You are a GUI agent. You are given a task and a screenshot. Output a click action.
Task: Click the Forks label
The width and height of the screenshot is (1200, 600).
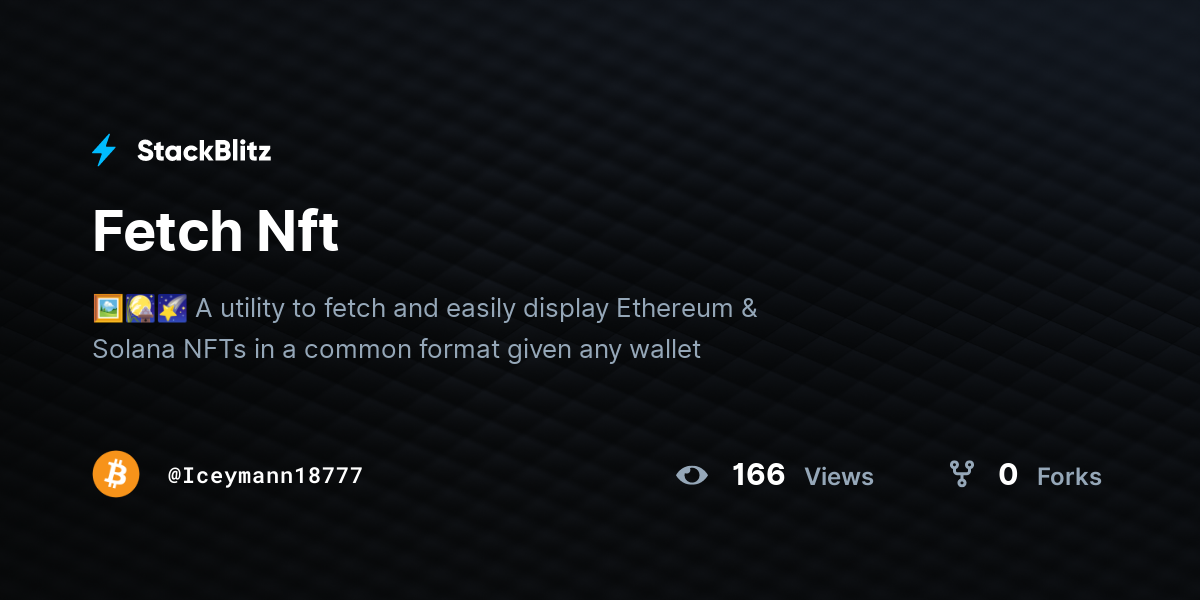[x=1069, y=477]
